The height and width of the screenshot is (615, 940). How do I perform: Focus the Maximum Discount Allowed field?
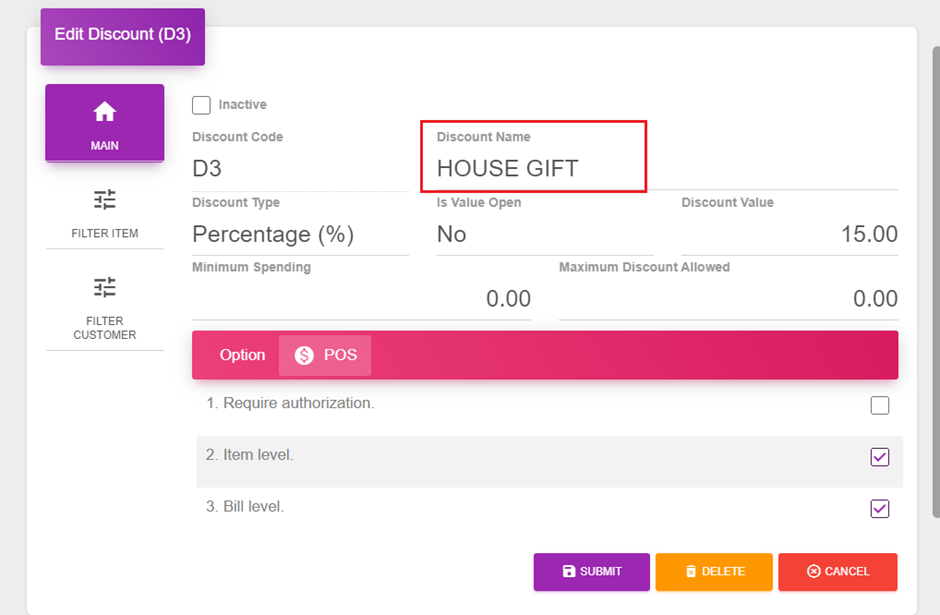(x=727, y=299)
